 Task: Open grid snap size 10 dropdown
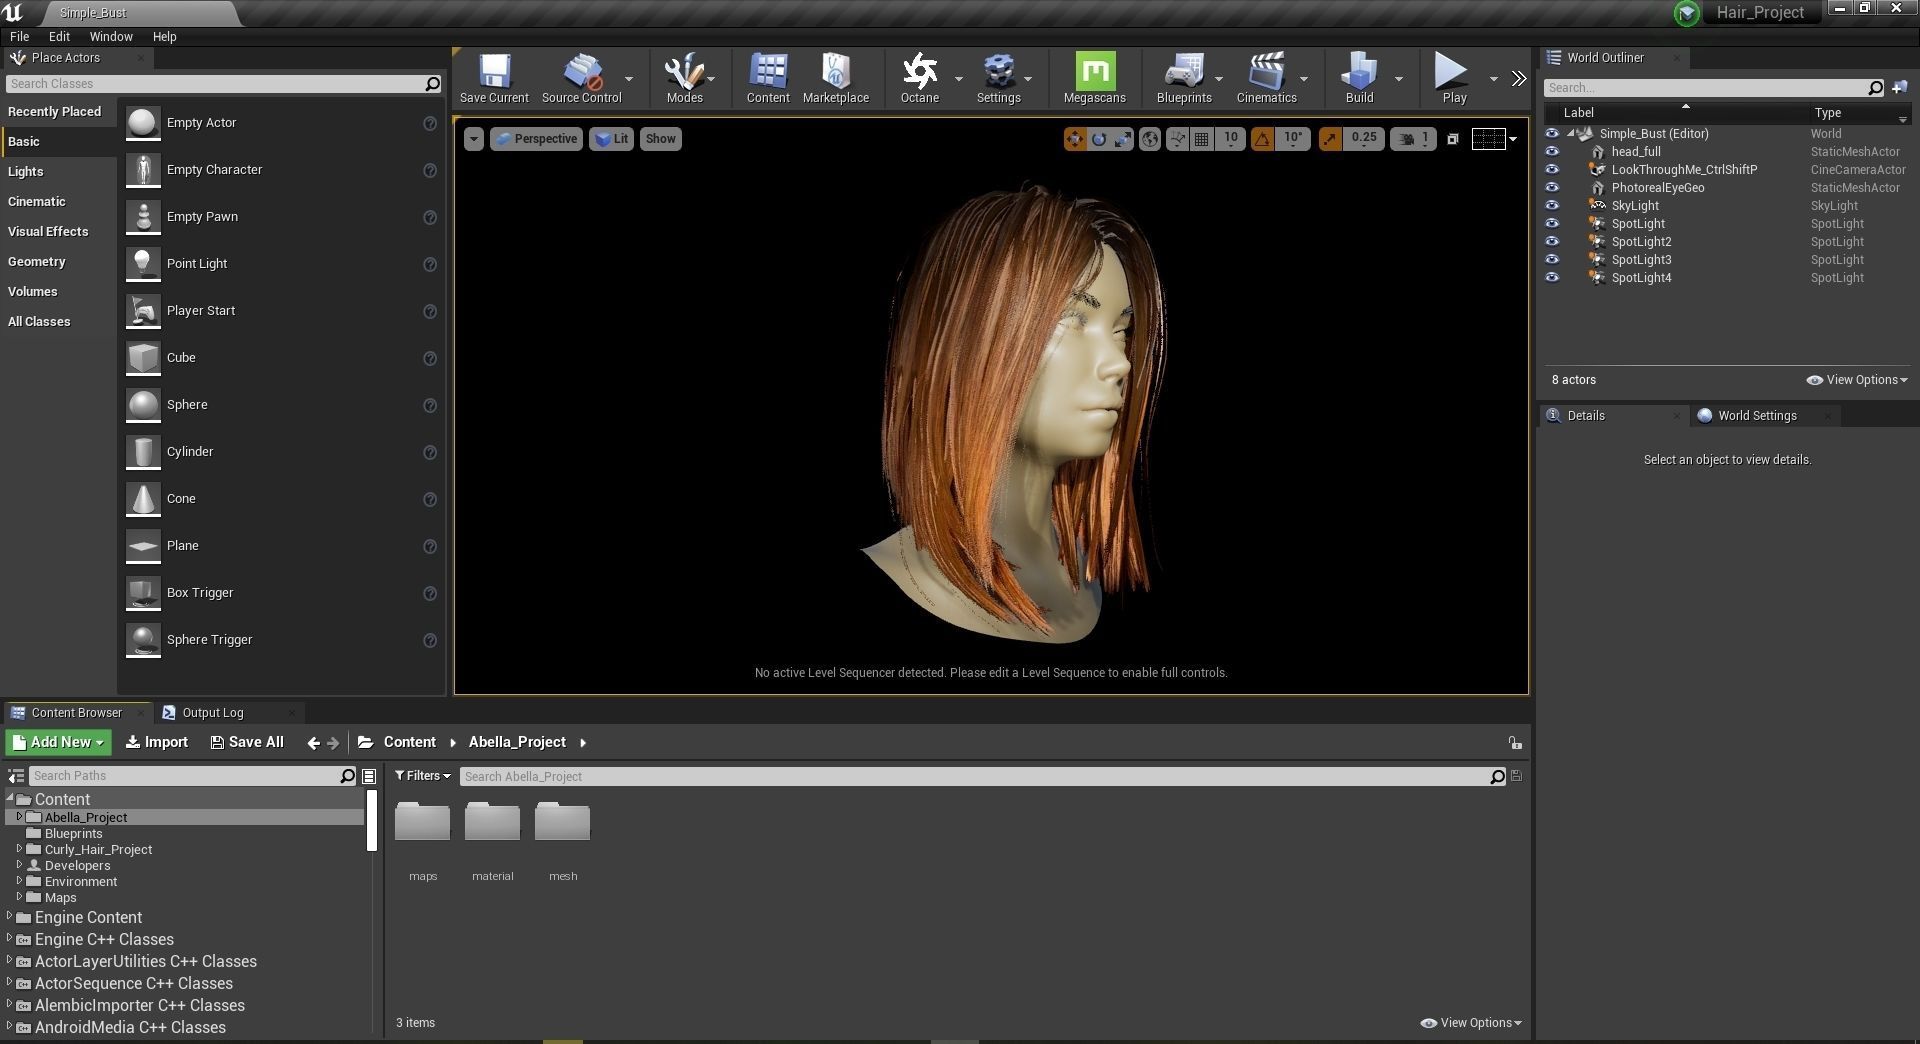(1231, 138)
